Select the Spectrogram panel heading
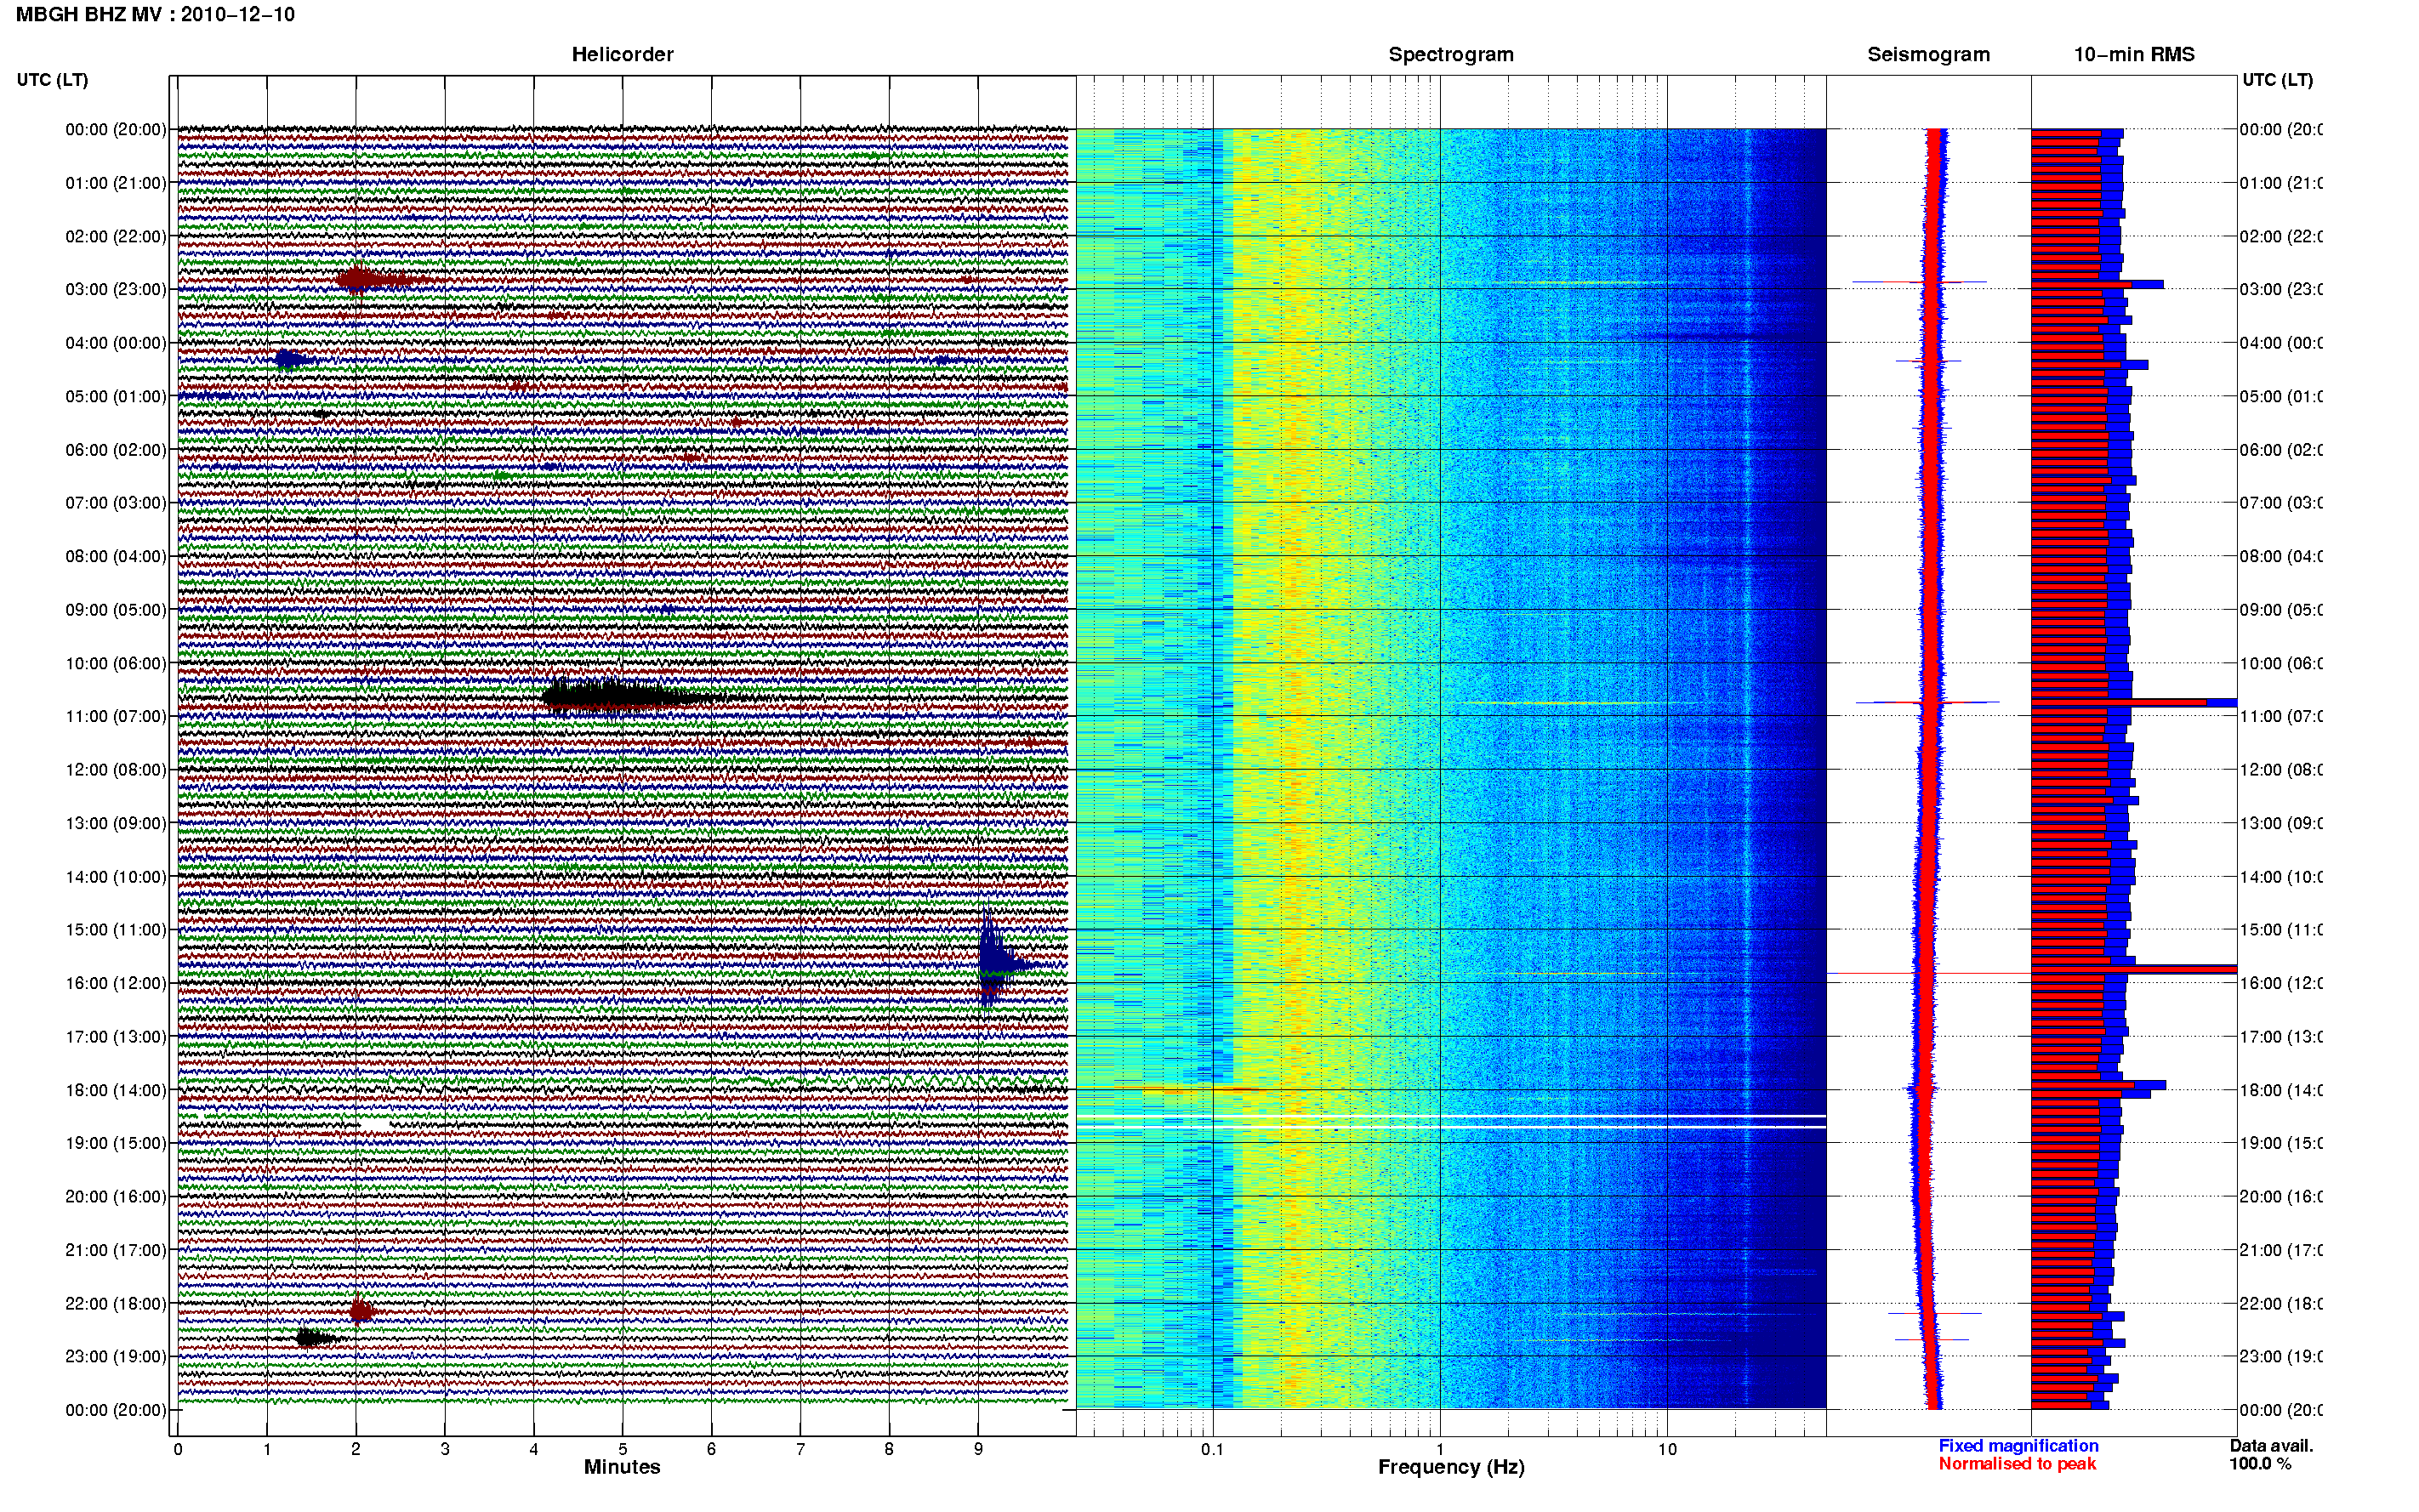2419x1512 pixels. coord(1451,55)
